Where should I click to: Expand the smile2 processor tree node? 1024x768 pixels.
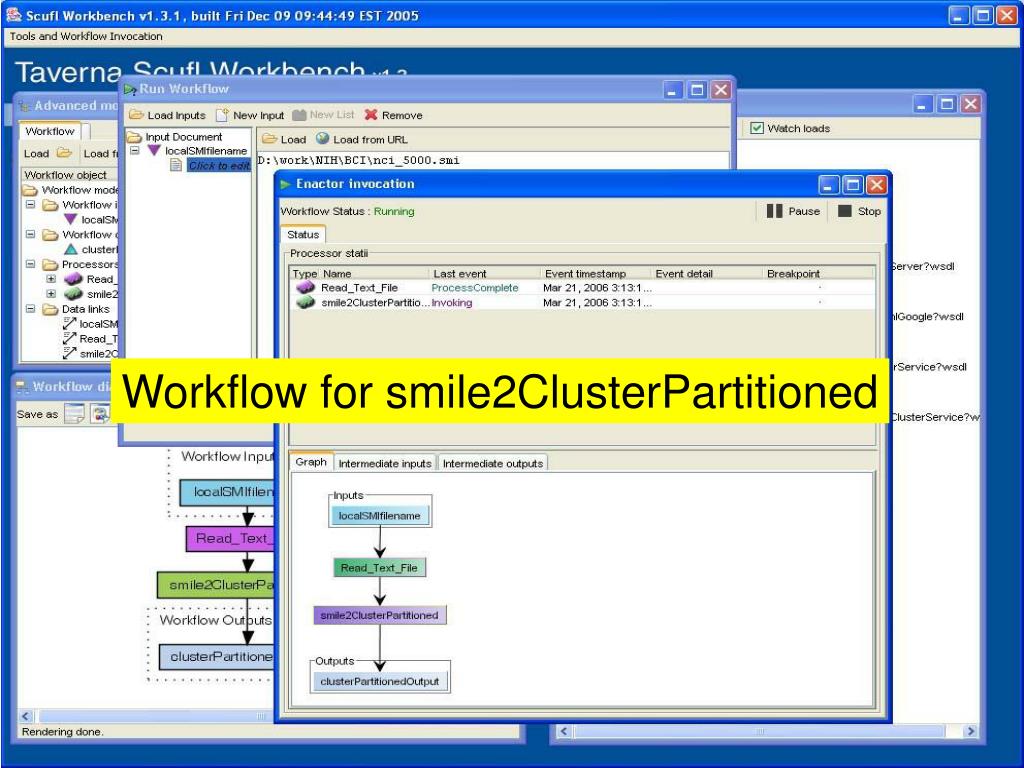tap(51, 294)
